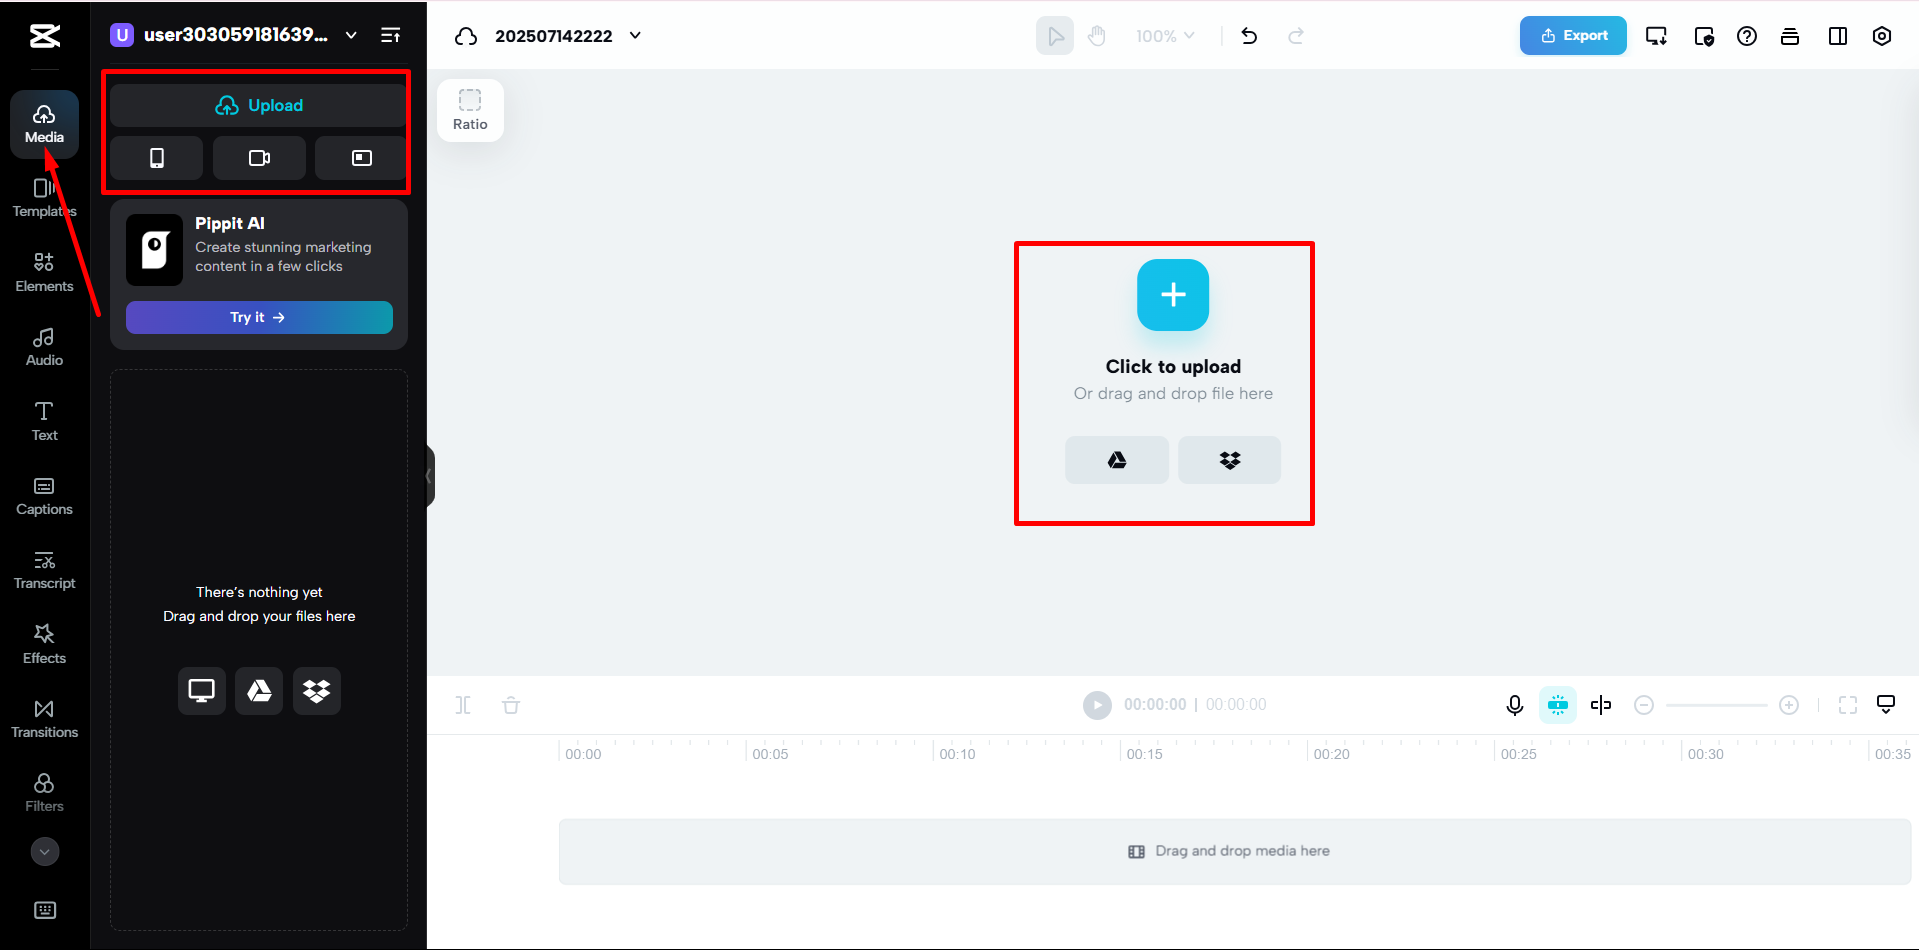Switch to the Templates panel
The width and height of the screenshot is (1919, 950).
44,197
